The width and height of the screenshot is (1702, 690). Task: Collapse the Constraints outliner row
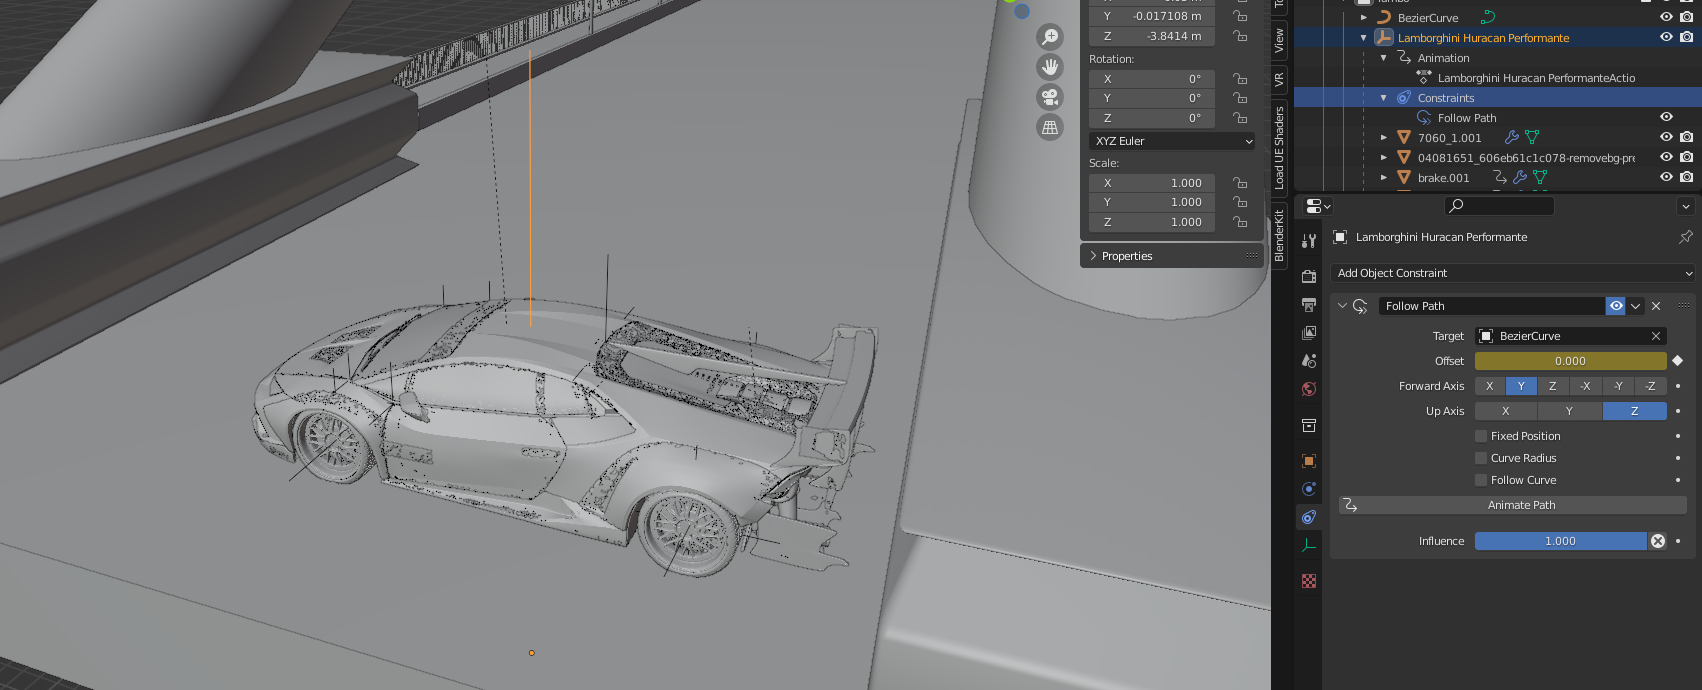(x=1384, y=98)
